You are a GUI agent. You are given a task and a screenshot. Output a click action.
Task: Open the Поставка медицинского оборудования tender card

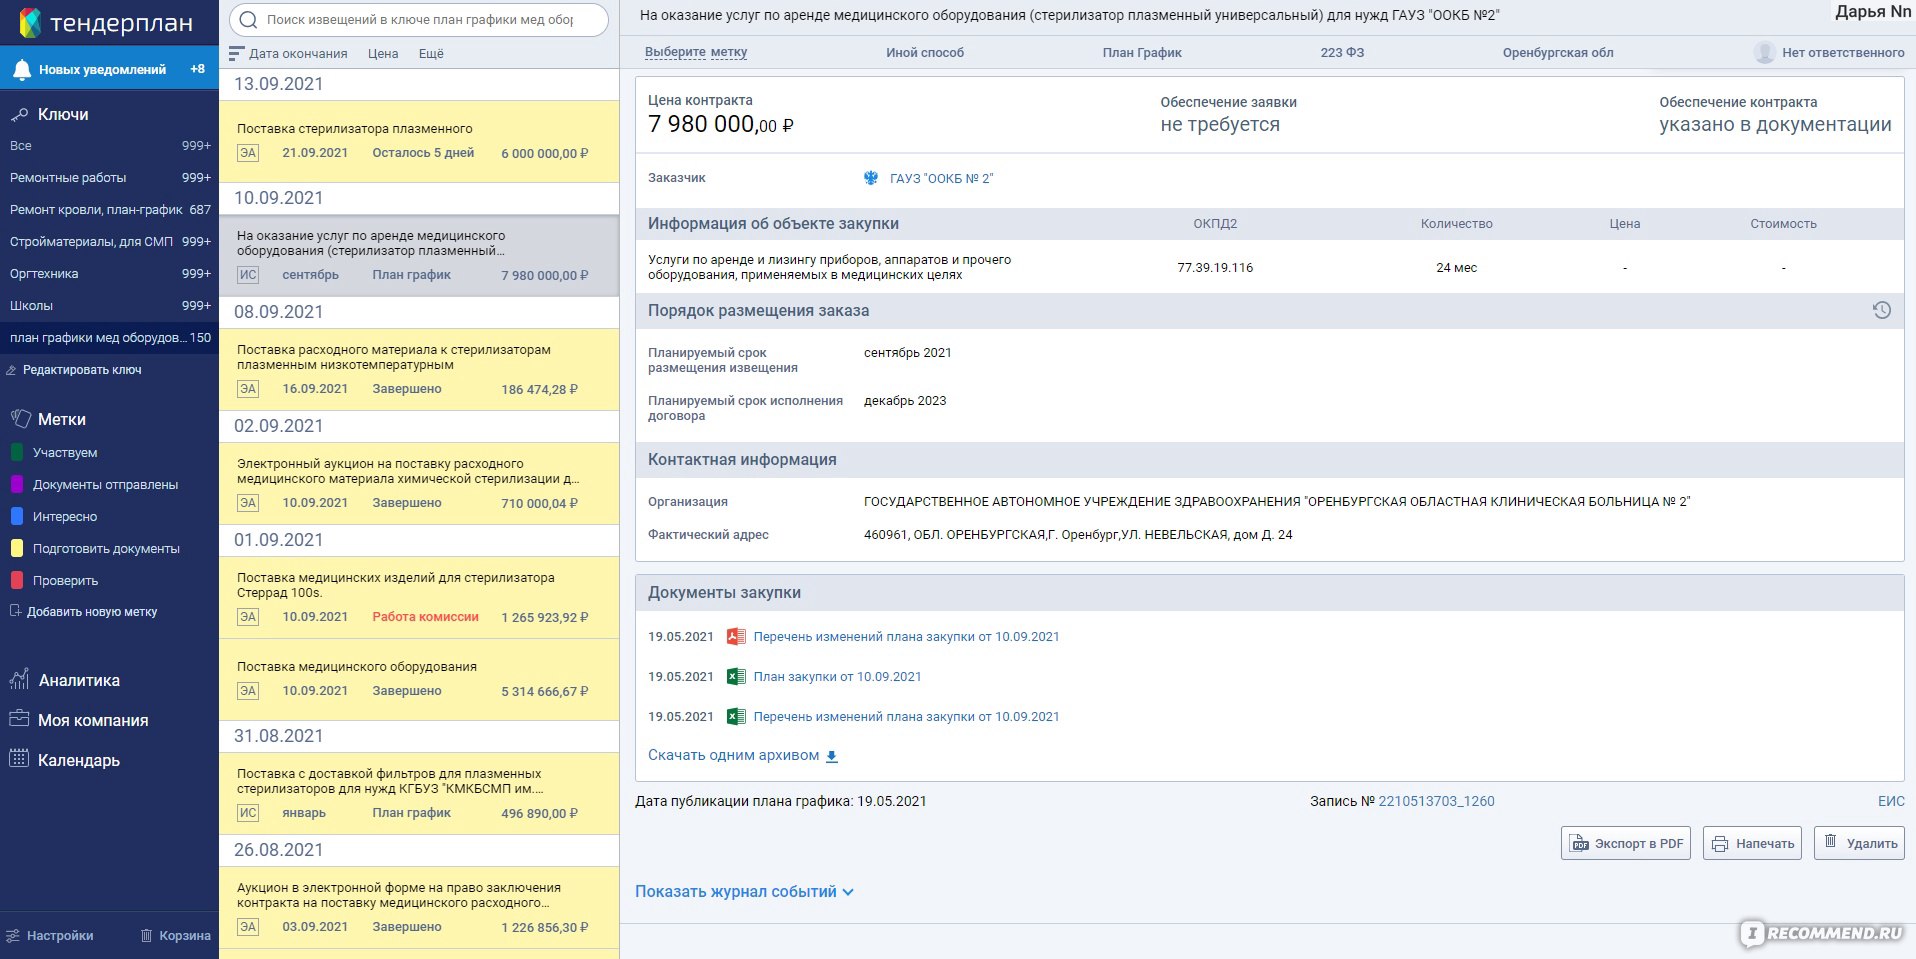(x=419, y=679)
